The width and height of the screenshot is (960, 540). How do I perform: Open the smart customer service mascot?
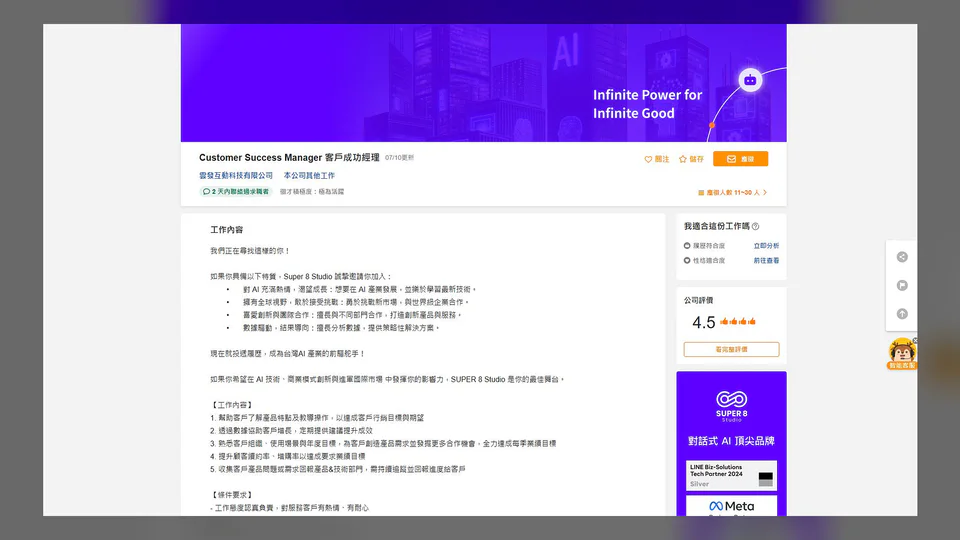pyautogui.click(x=902, y=354)
